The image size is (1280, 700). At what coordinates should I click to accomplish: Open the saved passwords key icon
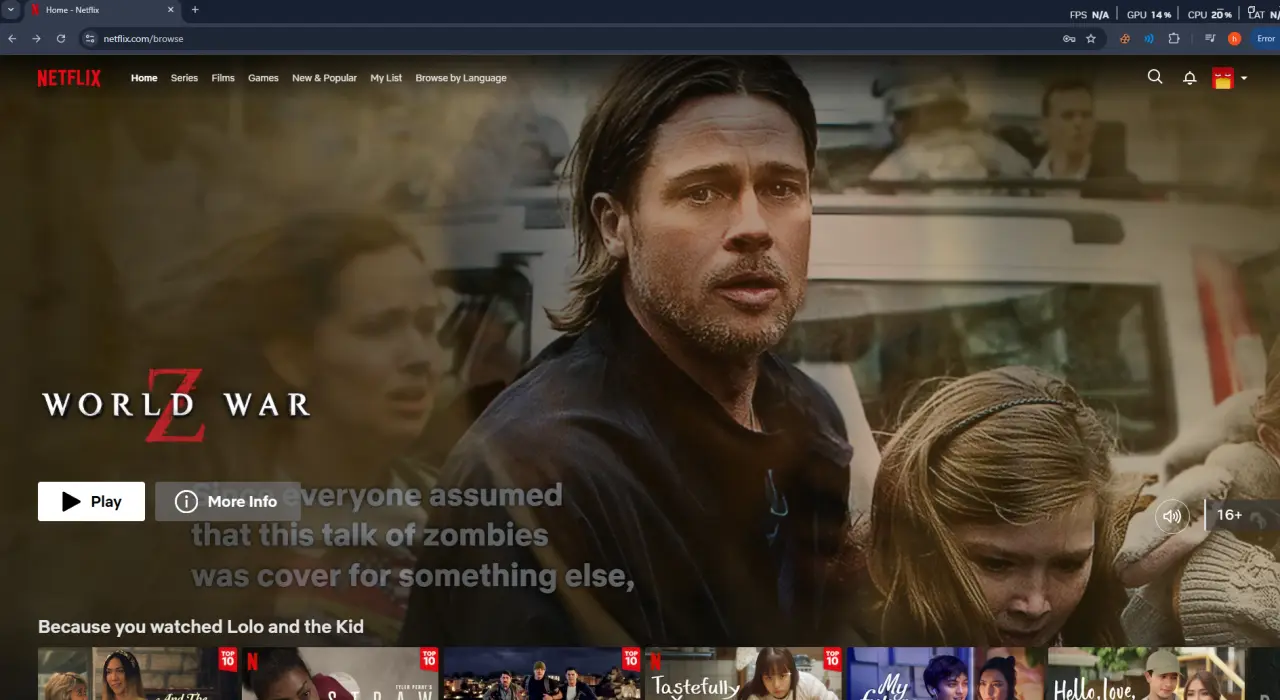pos(1069,38)
